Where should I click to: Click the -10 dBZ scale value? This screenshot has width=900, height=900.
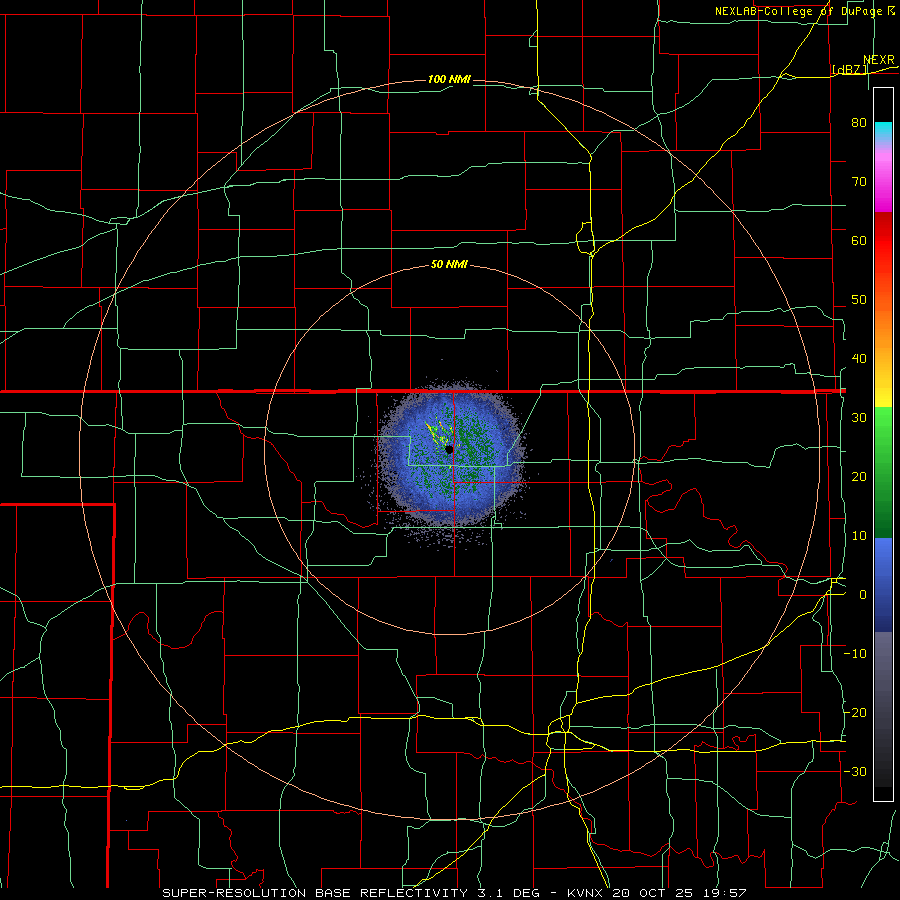855,654
